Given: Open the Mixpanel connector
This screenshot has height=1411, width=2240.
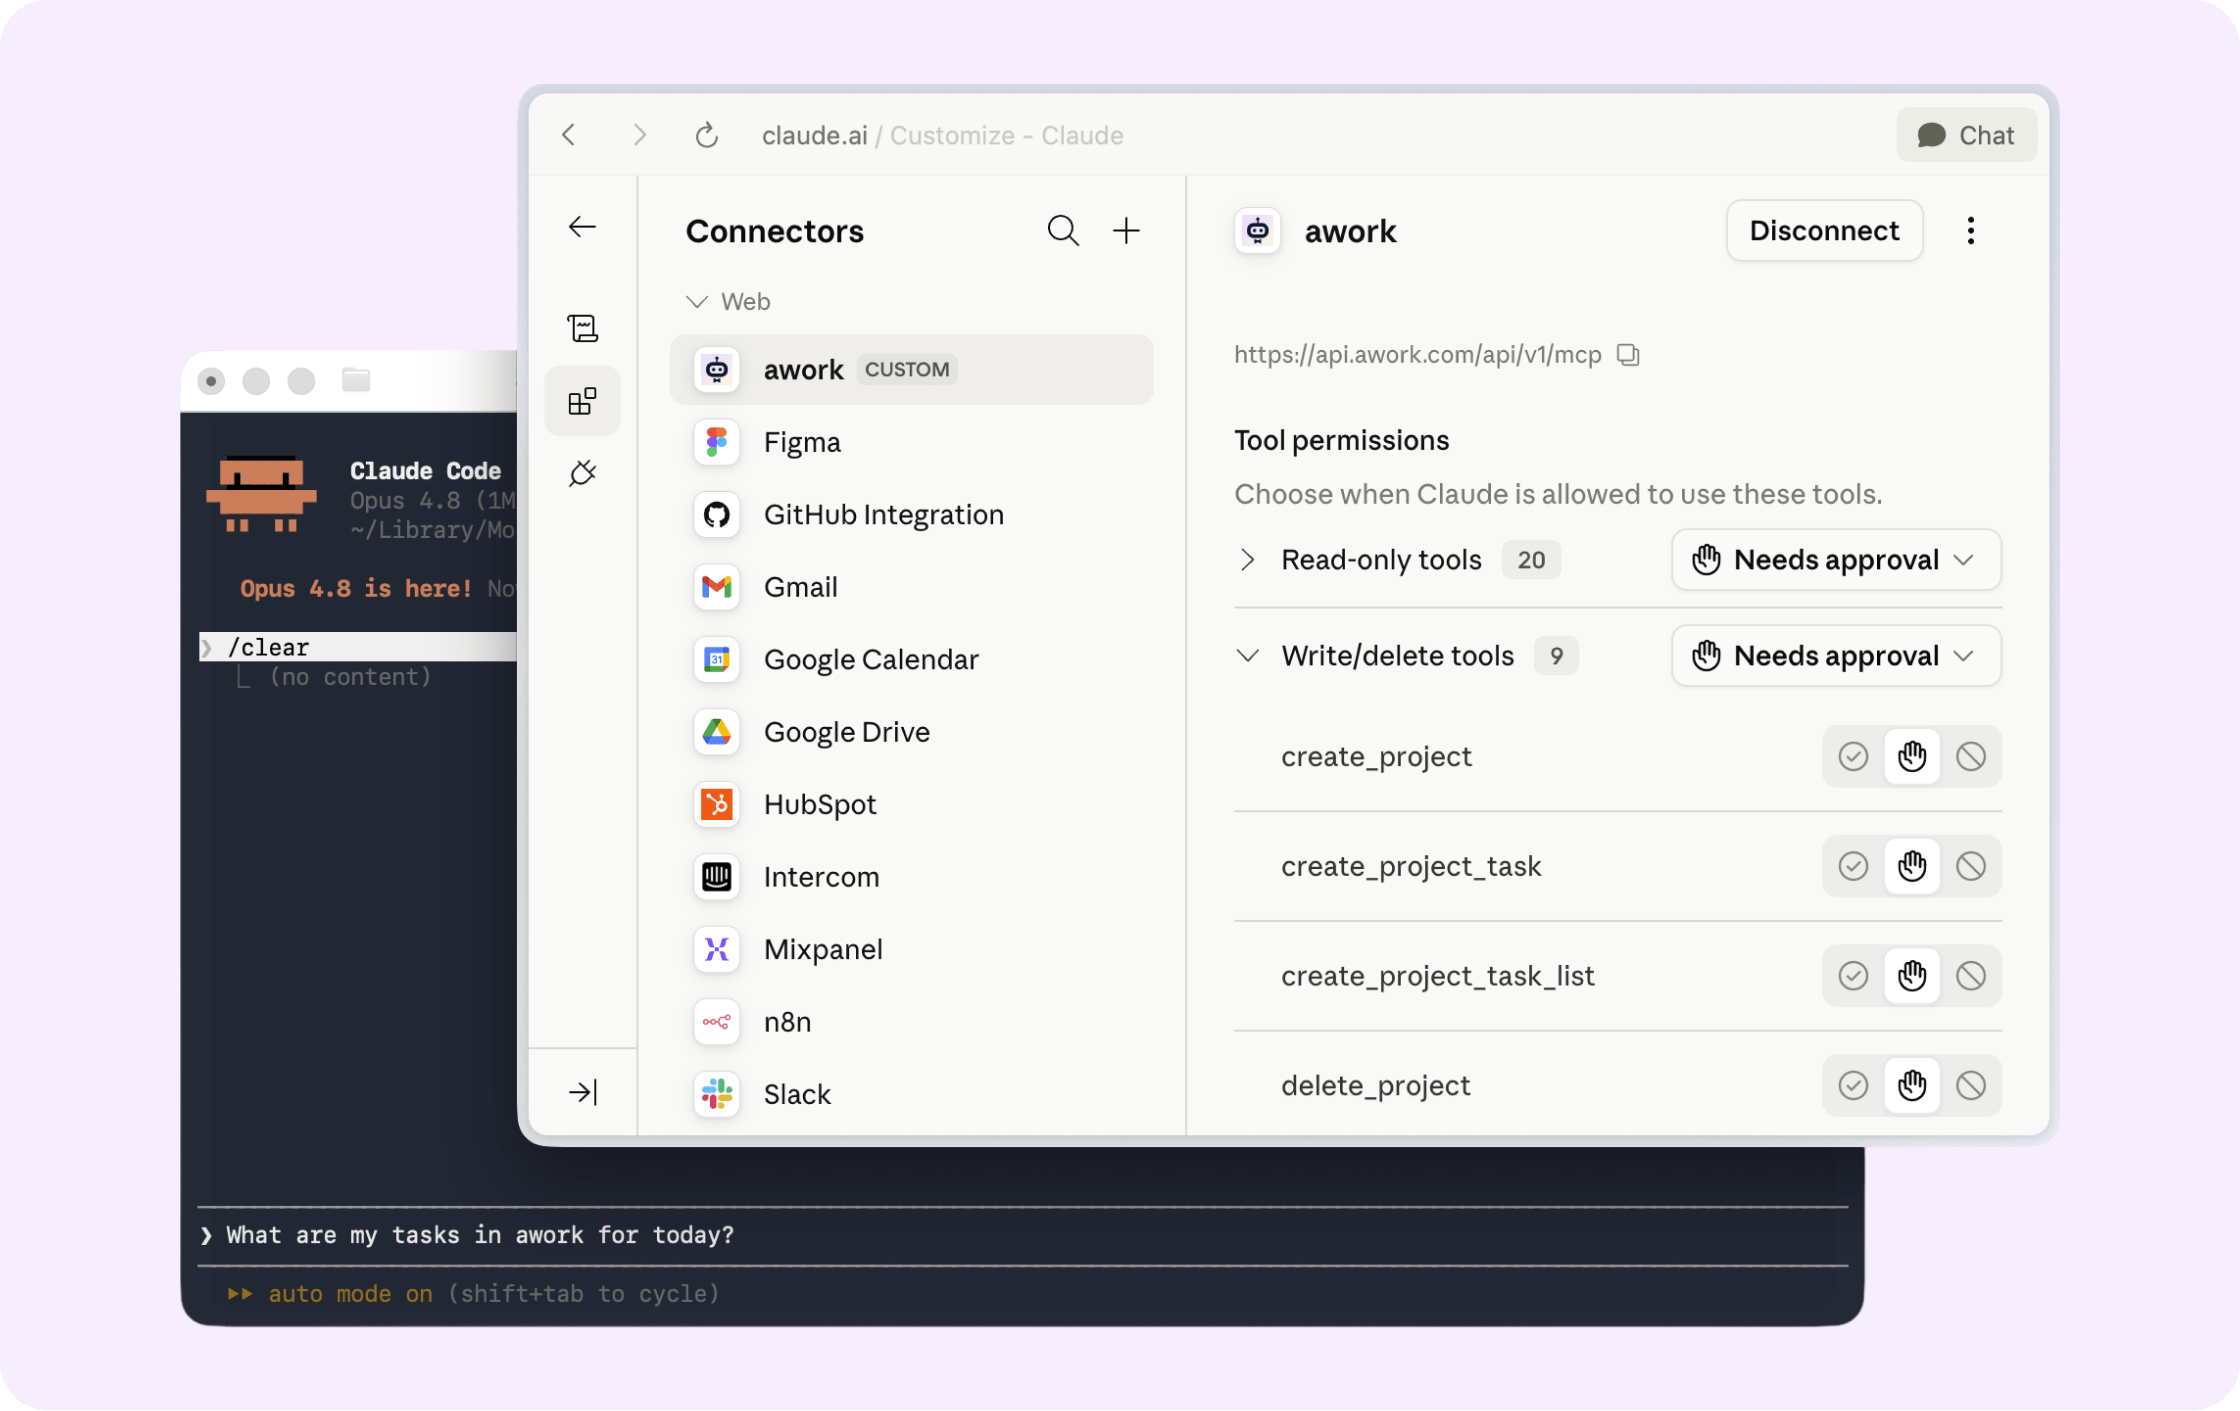Looking at the screenshot, I should tap(911, 950).
